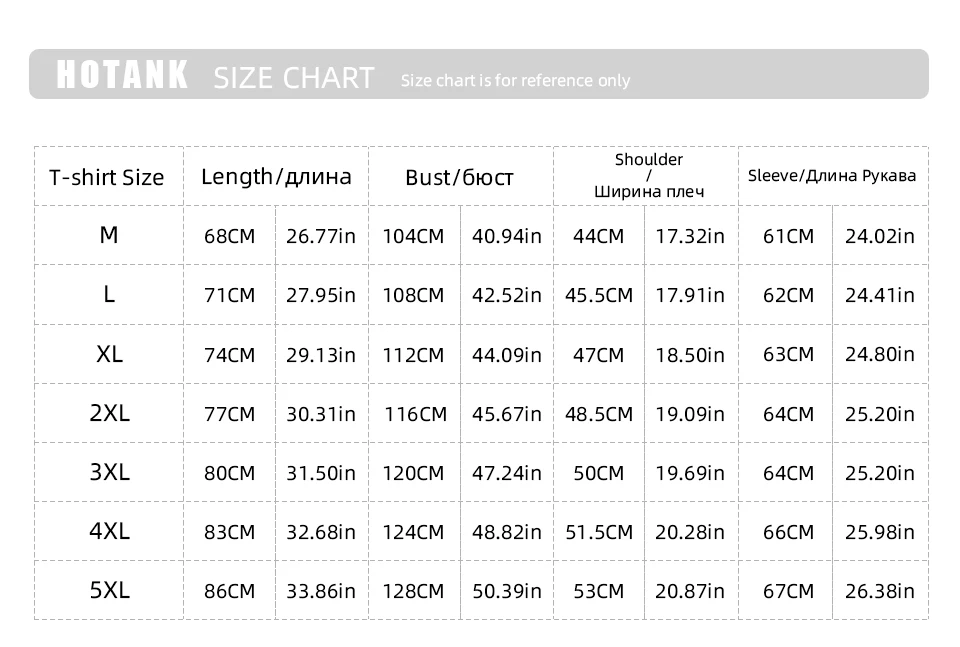Screen dimensions: 960x647
Task: Click the HOTANK brand logo text
Action: click(x=122, y=75)
